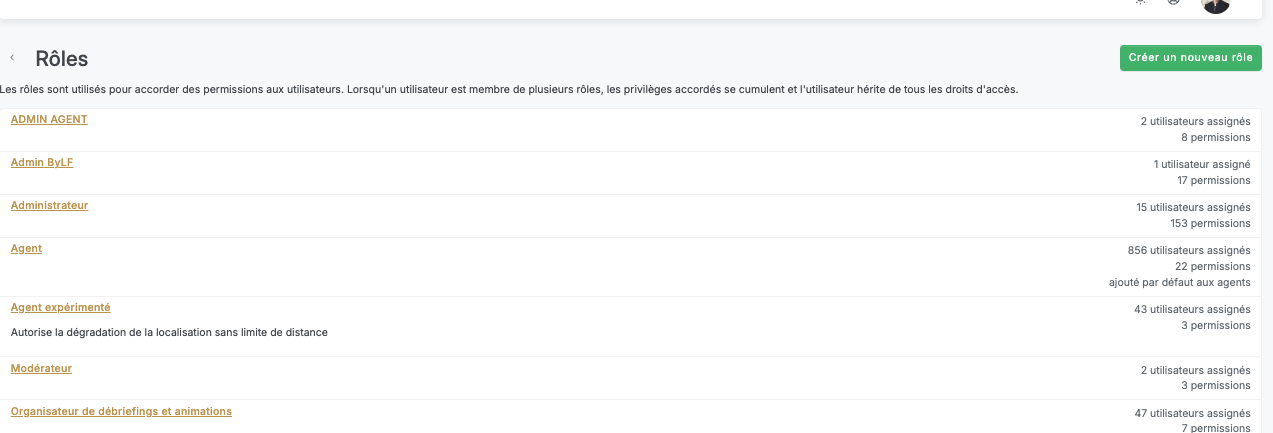The height and width of the screenshot is (433, 1273).
Task: Click "ajouté par défaut aux agents" note
Action: click(1179, 283)
